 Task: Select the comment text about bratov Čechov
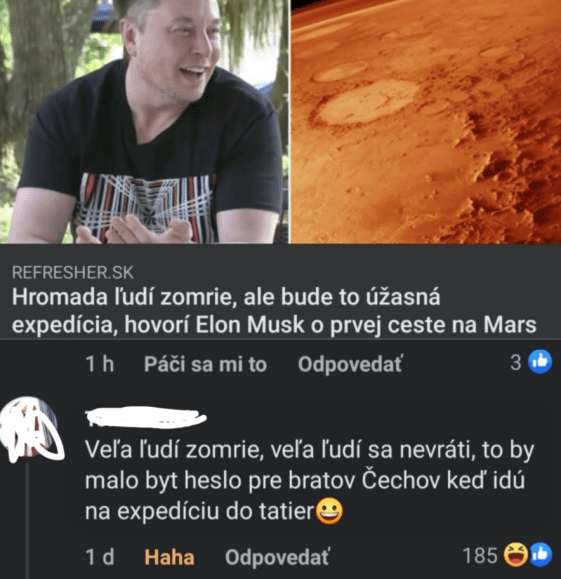(309, 481)
